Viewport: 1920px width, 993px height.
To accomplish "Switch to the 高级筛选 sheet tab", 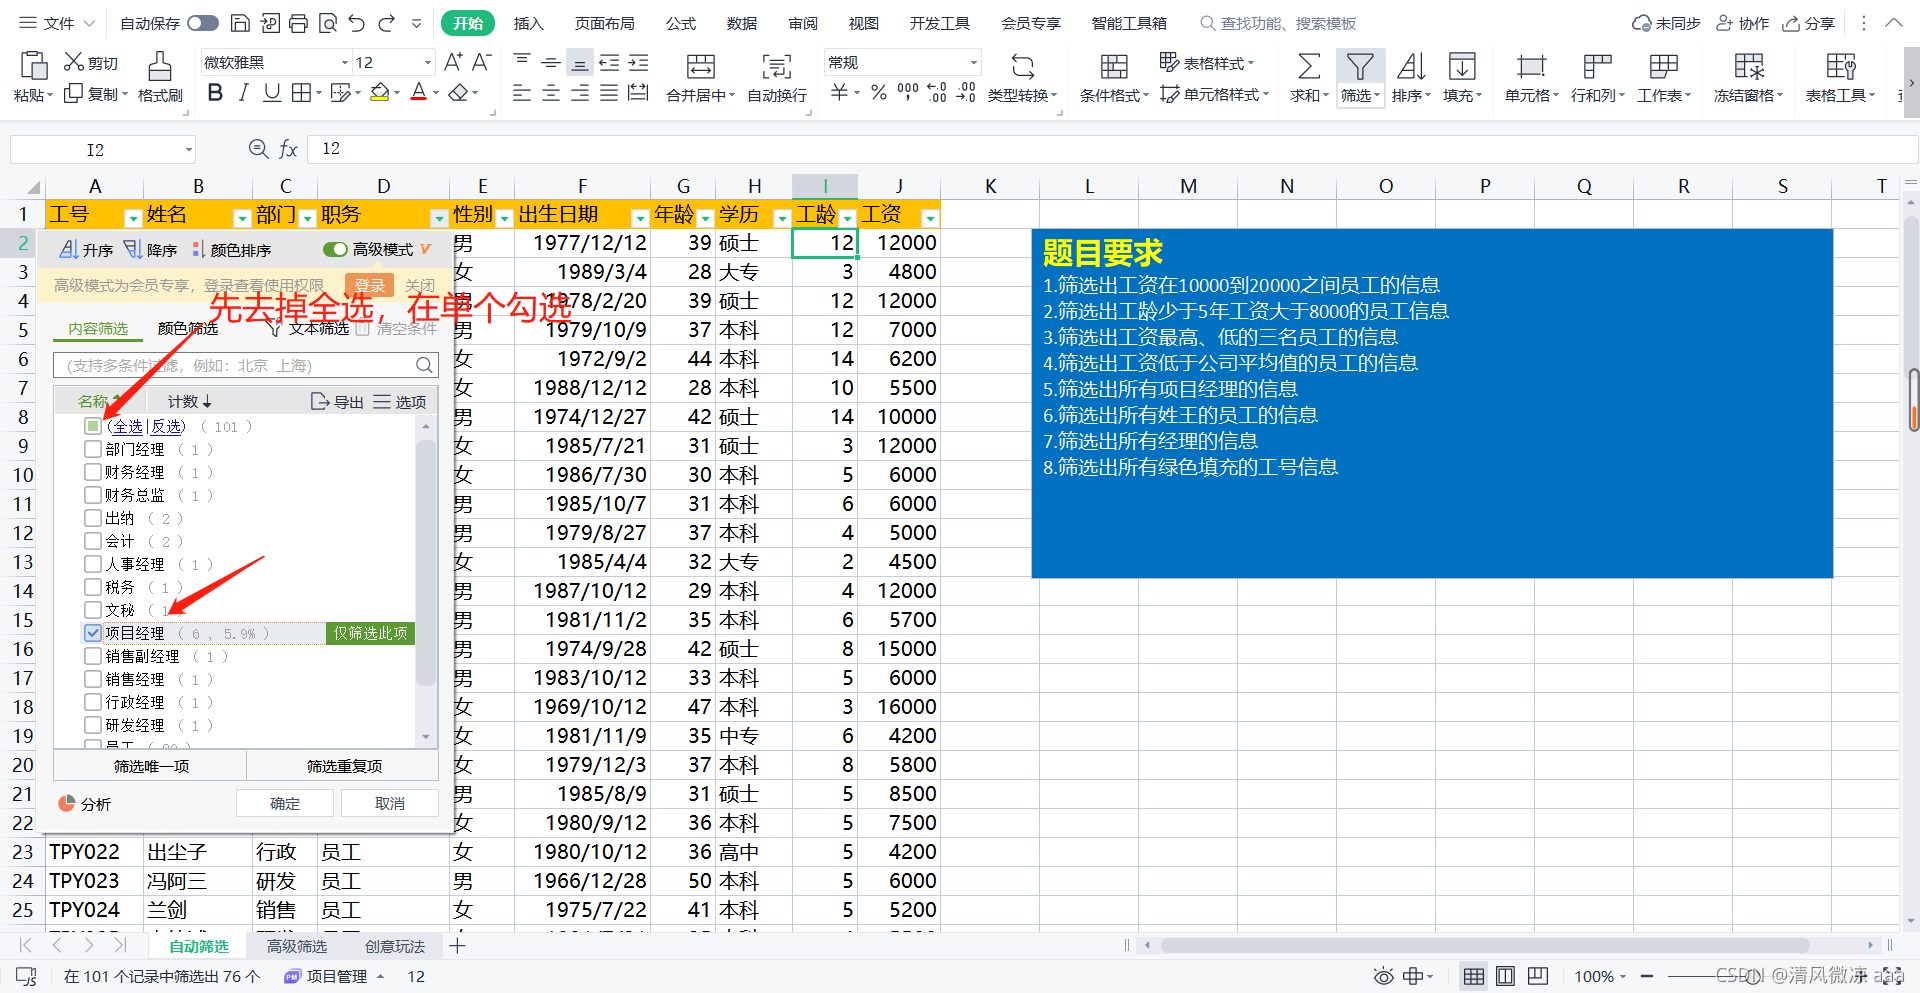I will click(297, 946).
